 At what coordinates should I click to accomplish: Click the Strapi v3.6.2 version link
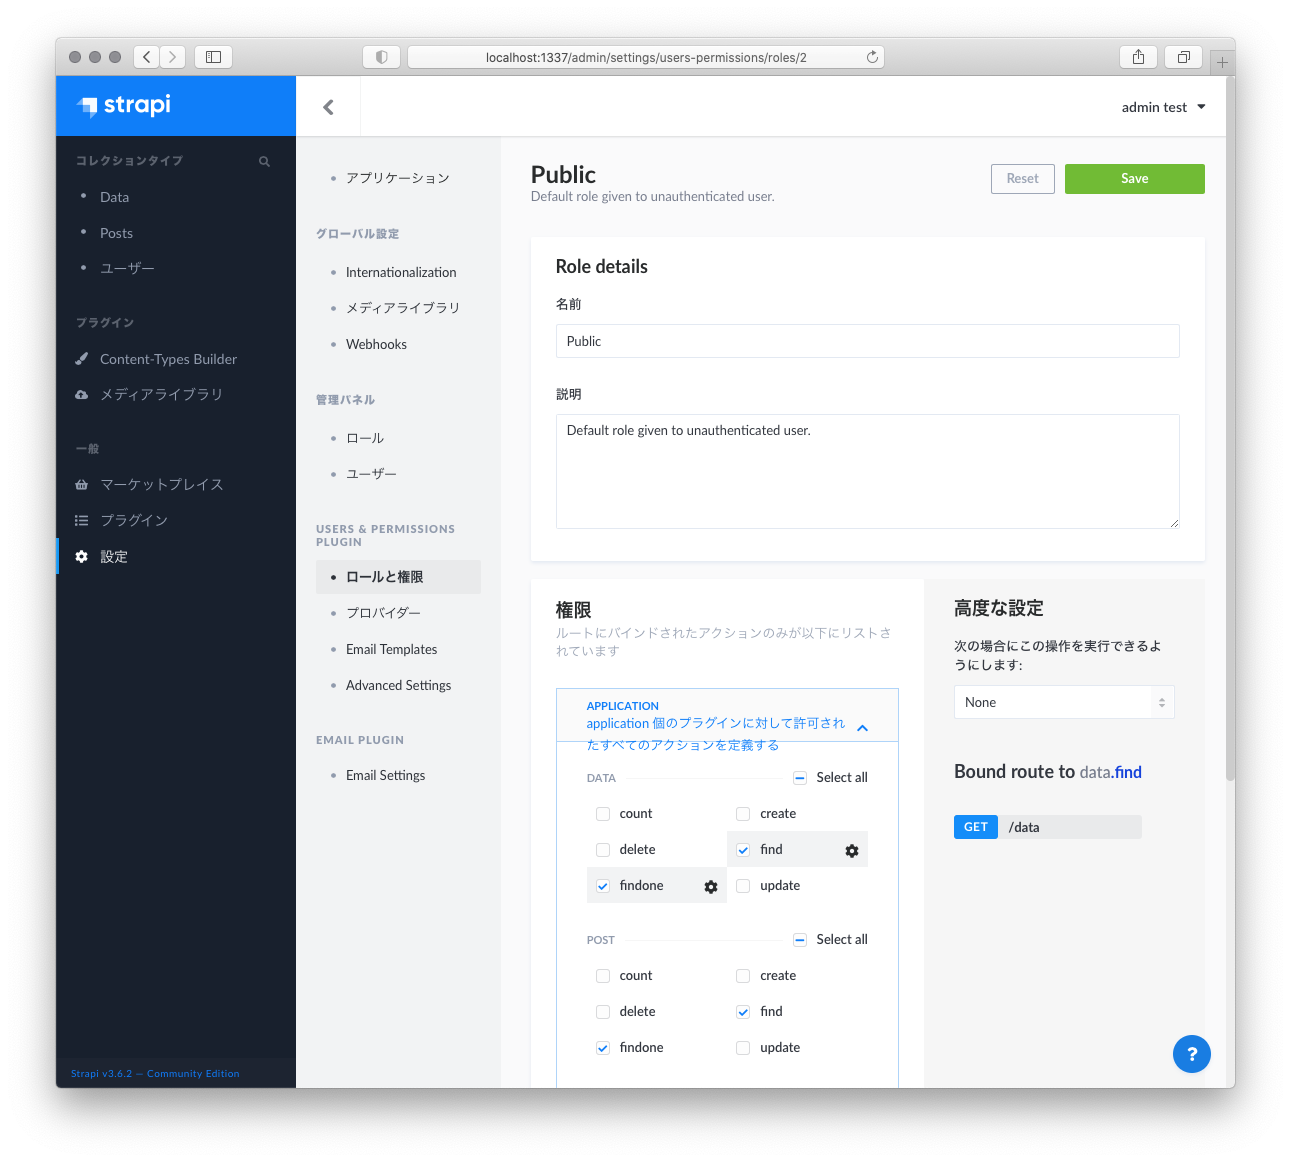point(155,1073)
